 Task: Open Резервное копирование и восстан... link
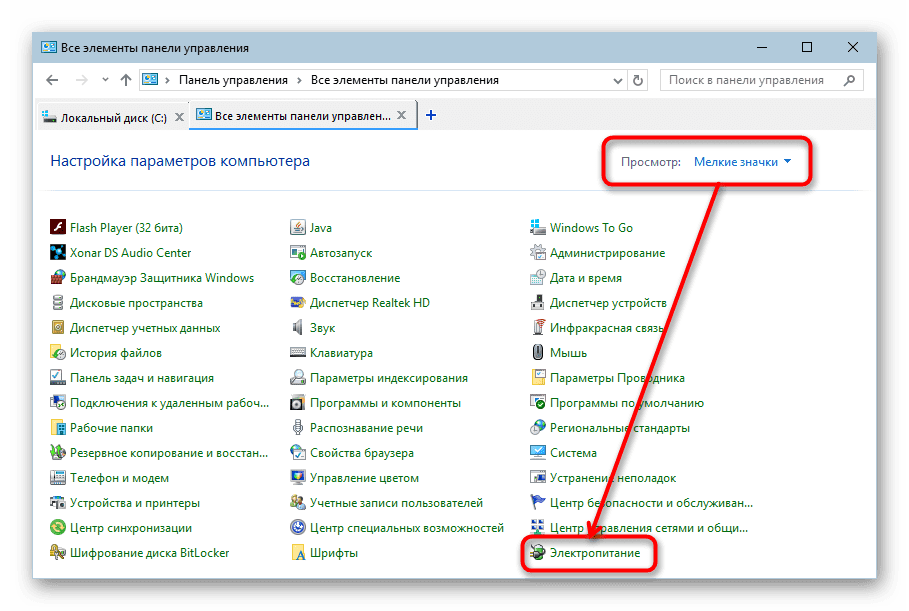[x=169, y=453]
